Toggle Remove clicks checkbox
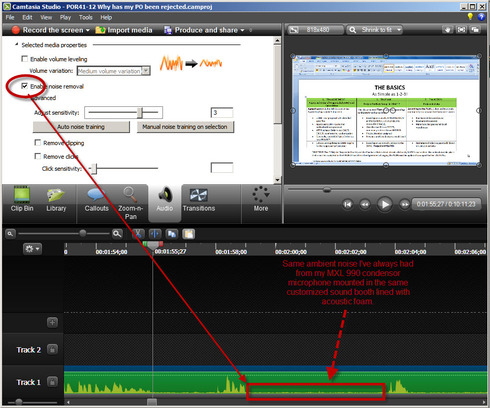Viewport: 490px width, 408px height. pos(38,156)
